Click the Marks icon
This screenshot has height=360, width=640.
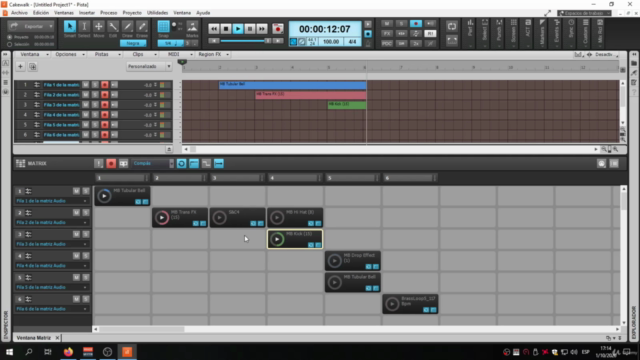(x=192, y=27)
